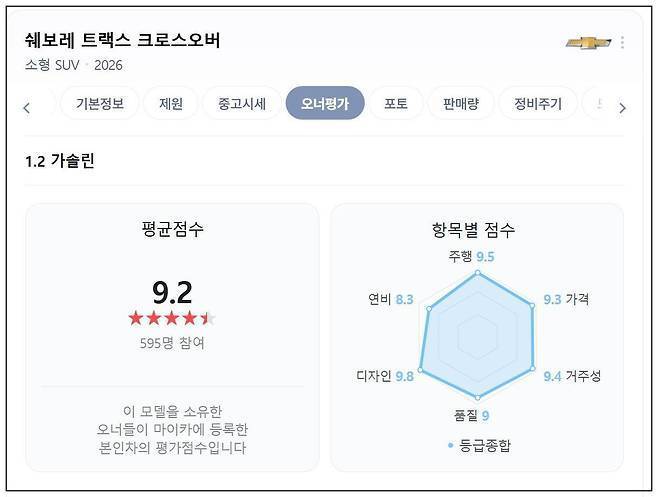Open the three-dot more options menu
This screenshot has height=497, width=658.
click(622, 42)
